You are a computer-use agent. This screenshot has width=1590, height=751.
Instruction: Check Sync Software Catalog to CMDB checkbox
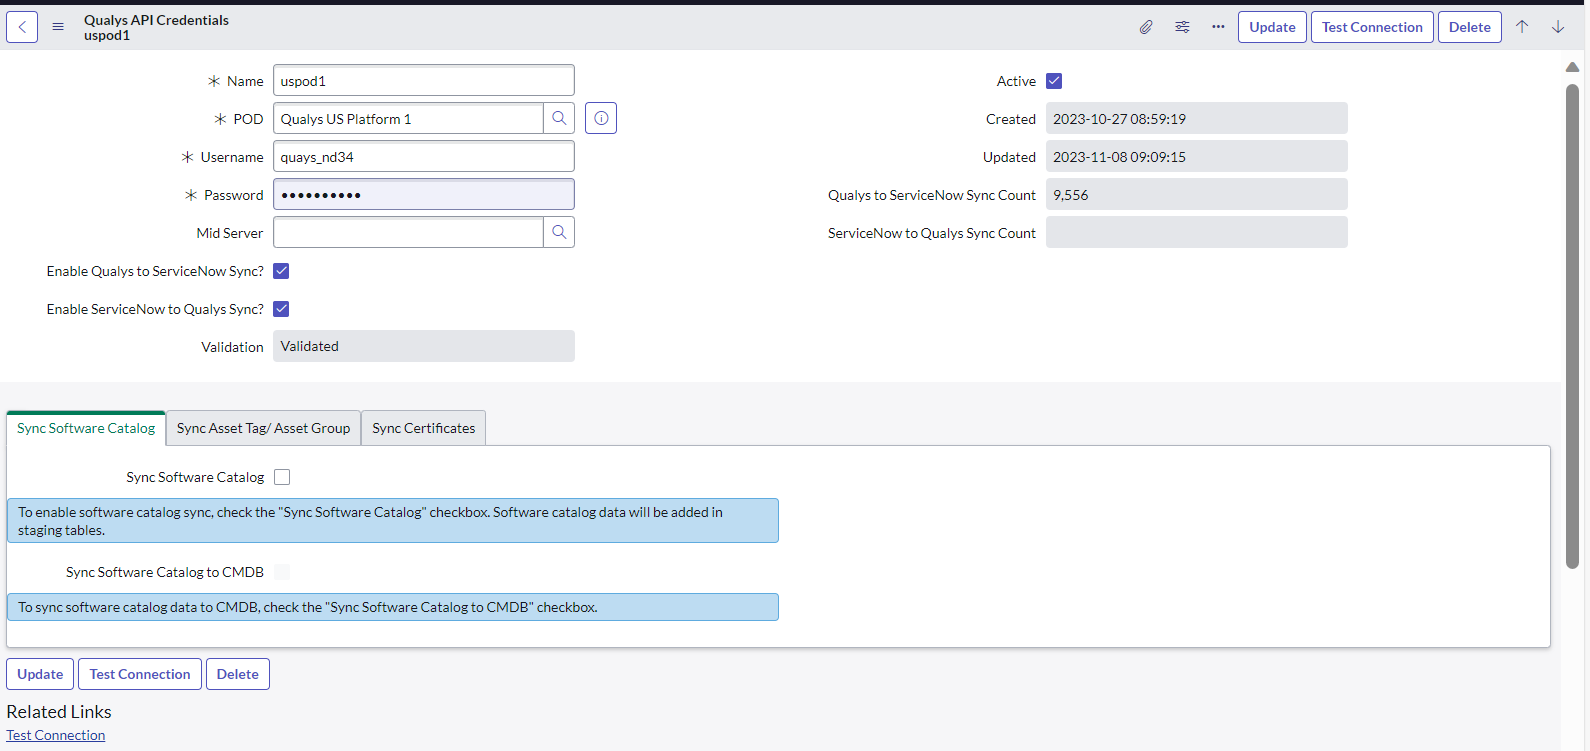[x=282, y=572]
